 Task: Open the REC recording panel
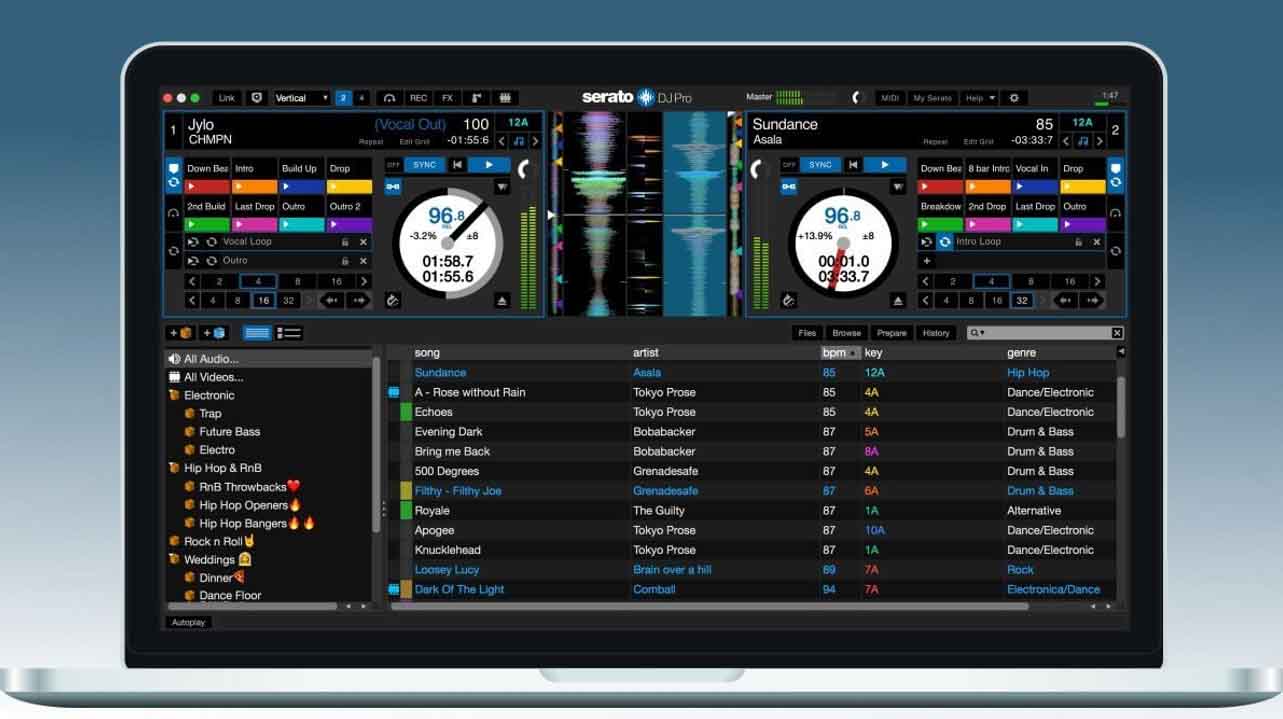pyautogui.click(x=418, y=97)
